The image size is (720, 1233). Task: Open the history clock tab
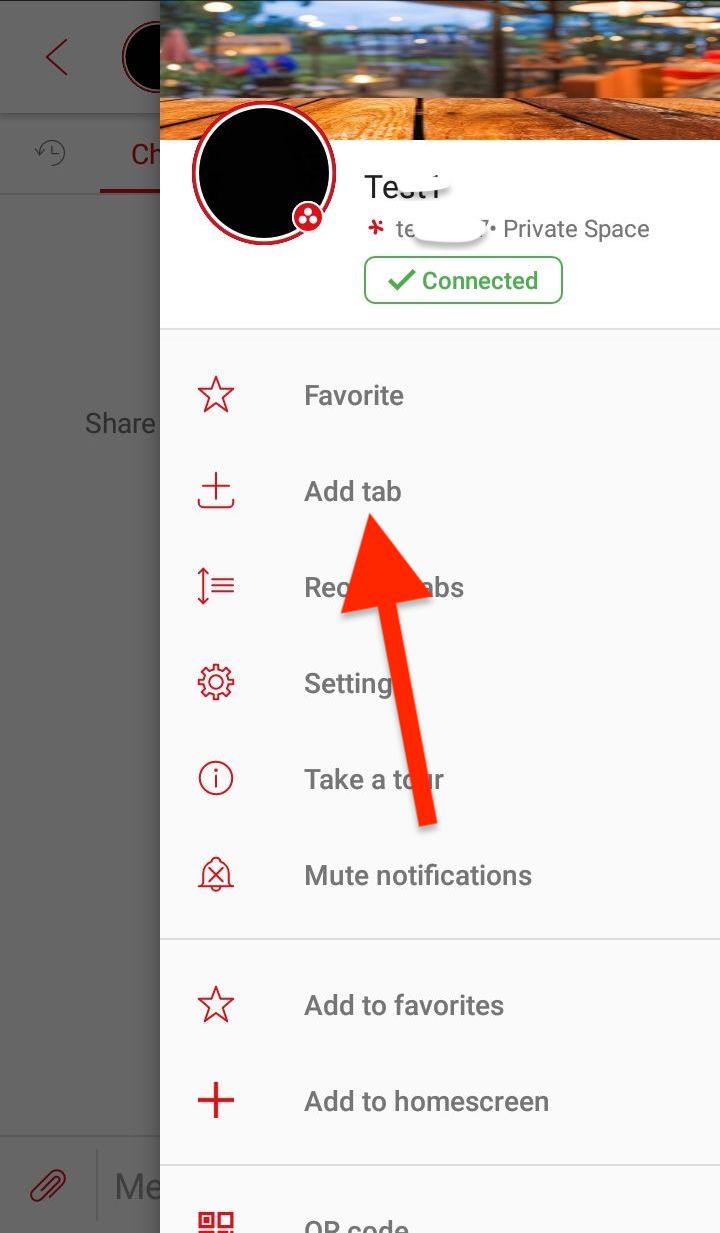tap(50, 153)
